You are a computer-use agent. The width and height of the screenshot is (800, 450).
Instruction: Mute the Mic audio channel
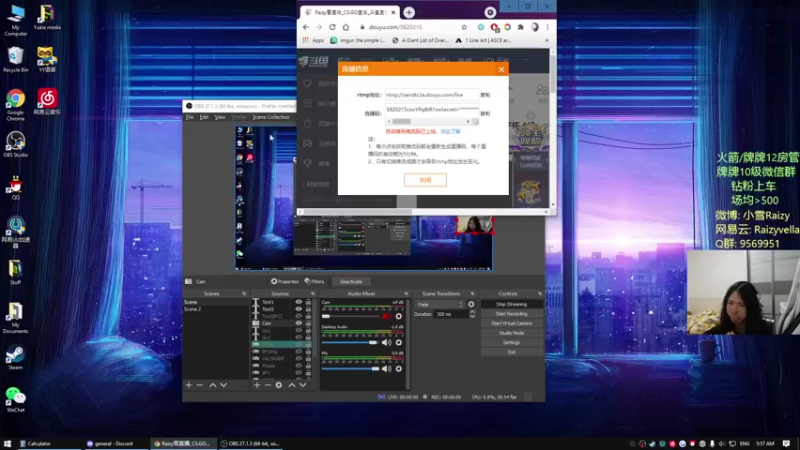[x=387, y=368]
